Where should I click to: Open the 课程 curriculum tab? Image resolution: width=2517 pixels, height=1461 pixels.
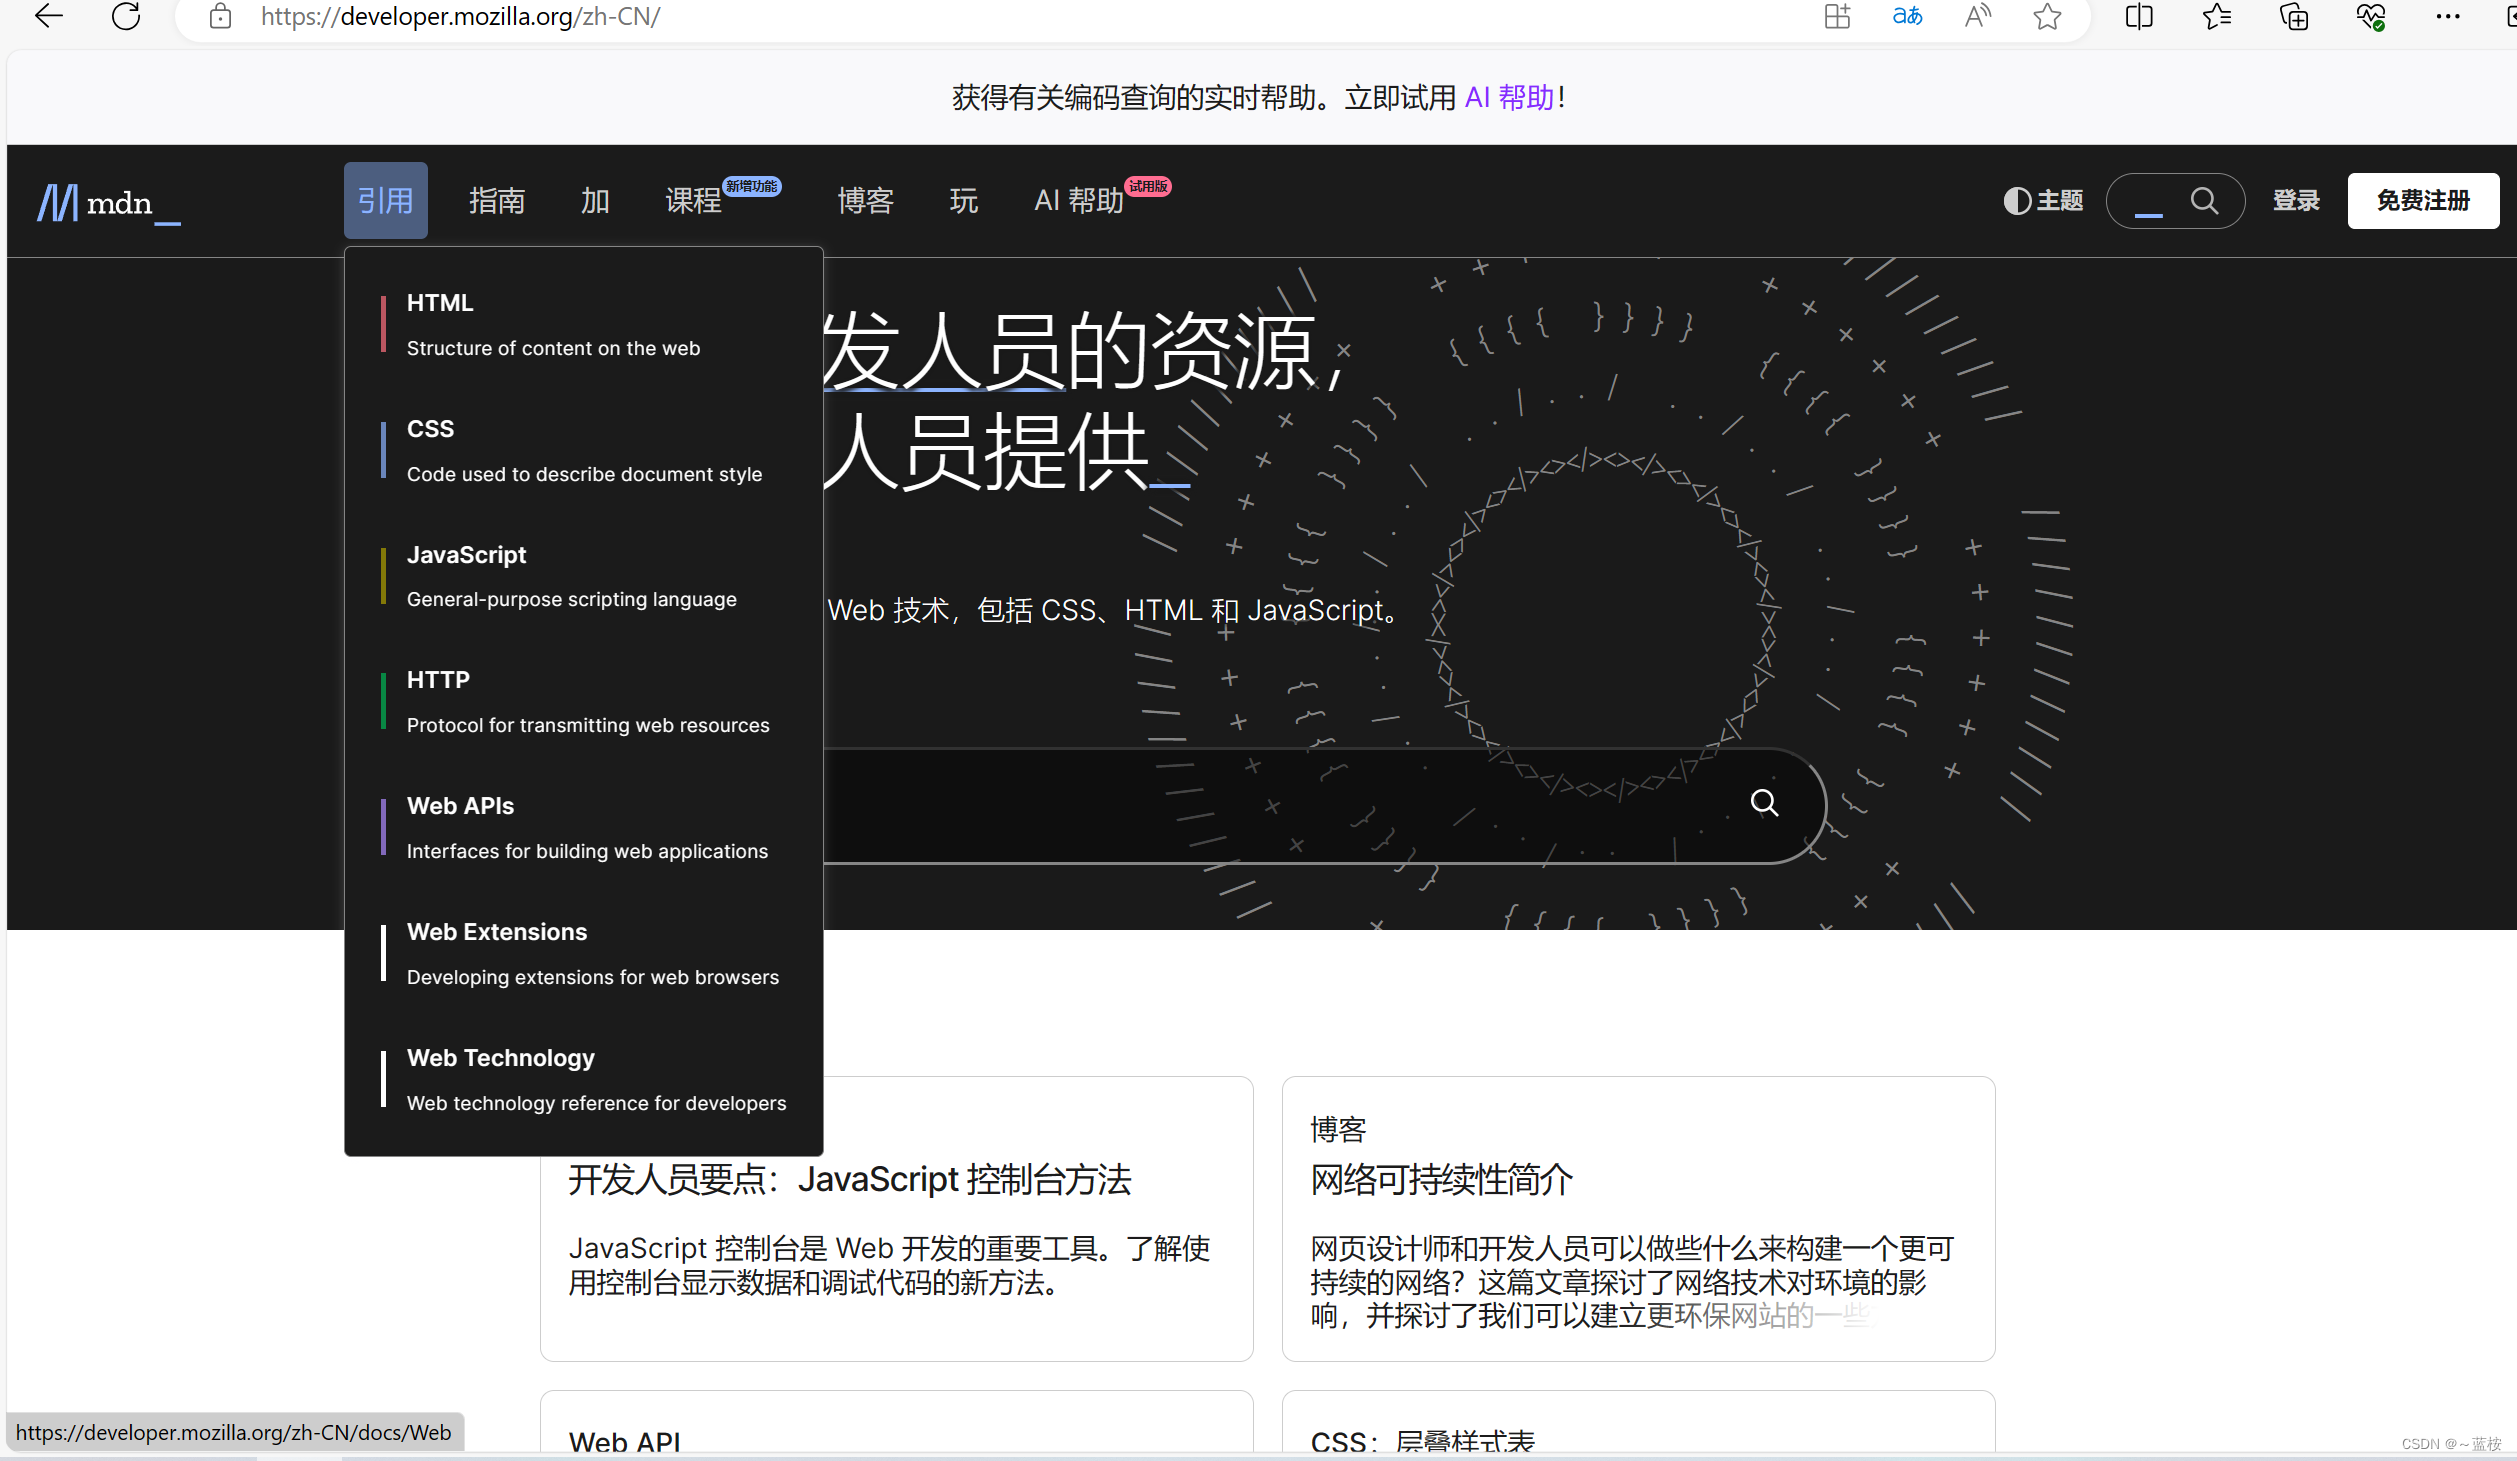pyautogui.click(x=693, y=201)
